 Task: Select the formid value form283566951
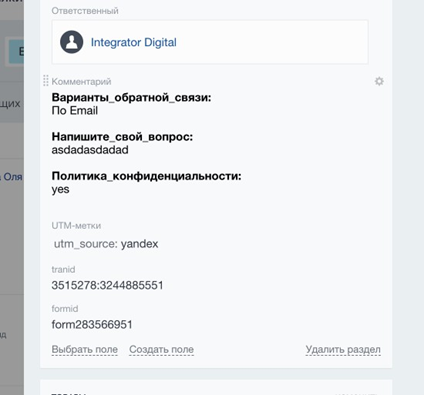click(92, 325)
